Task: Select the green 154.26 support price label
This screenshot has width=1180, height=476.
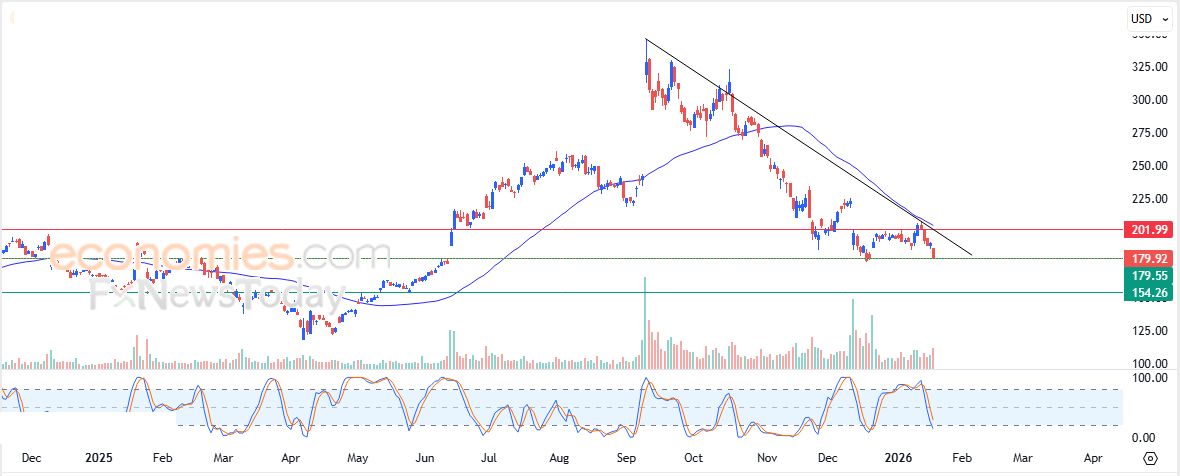Action: (1149, 293)
